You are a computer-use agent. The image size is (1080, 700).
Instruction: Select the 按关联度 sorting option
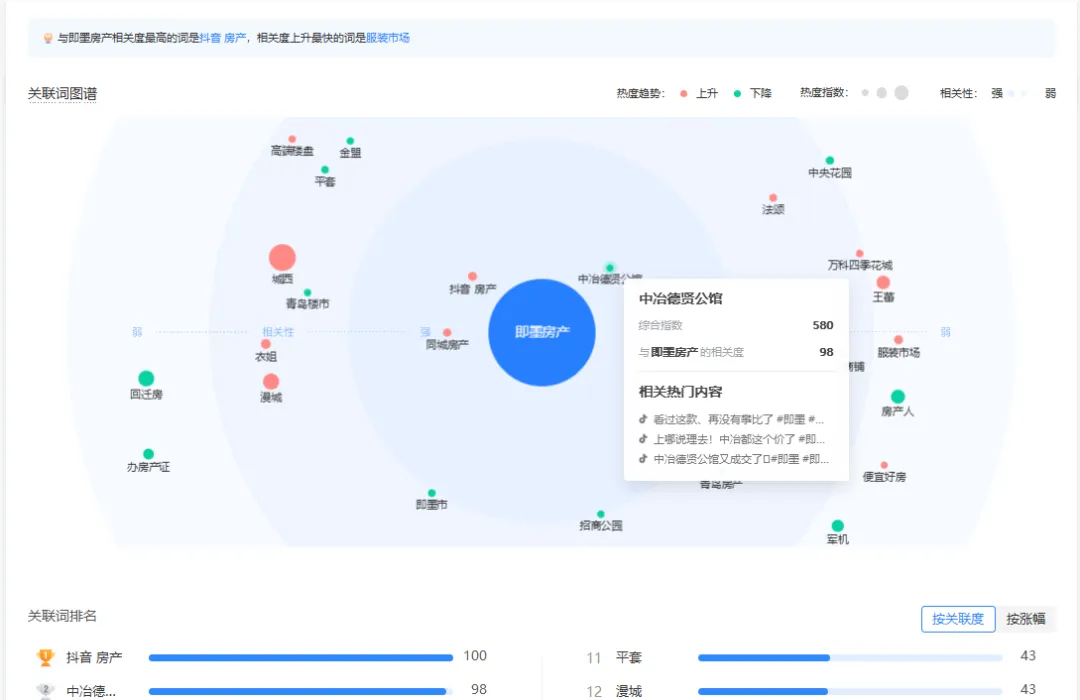958,619
